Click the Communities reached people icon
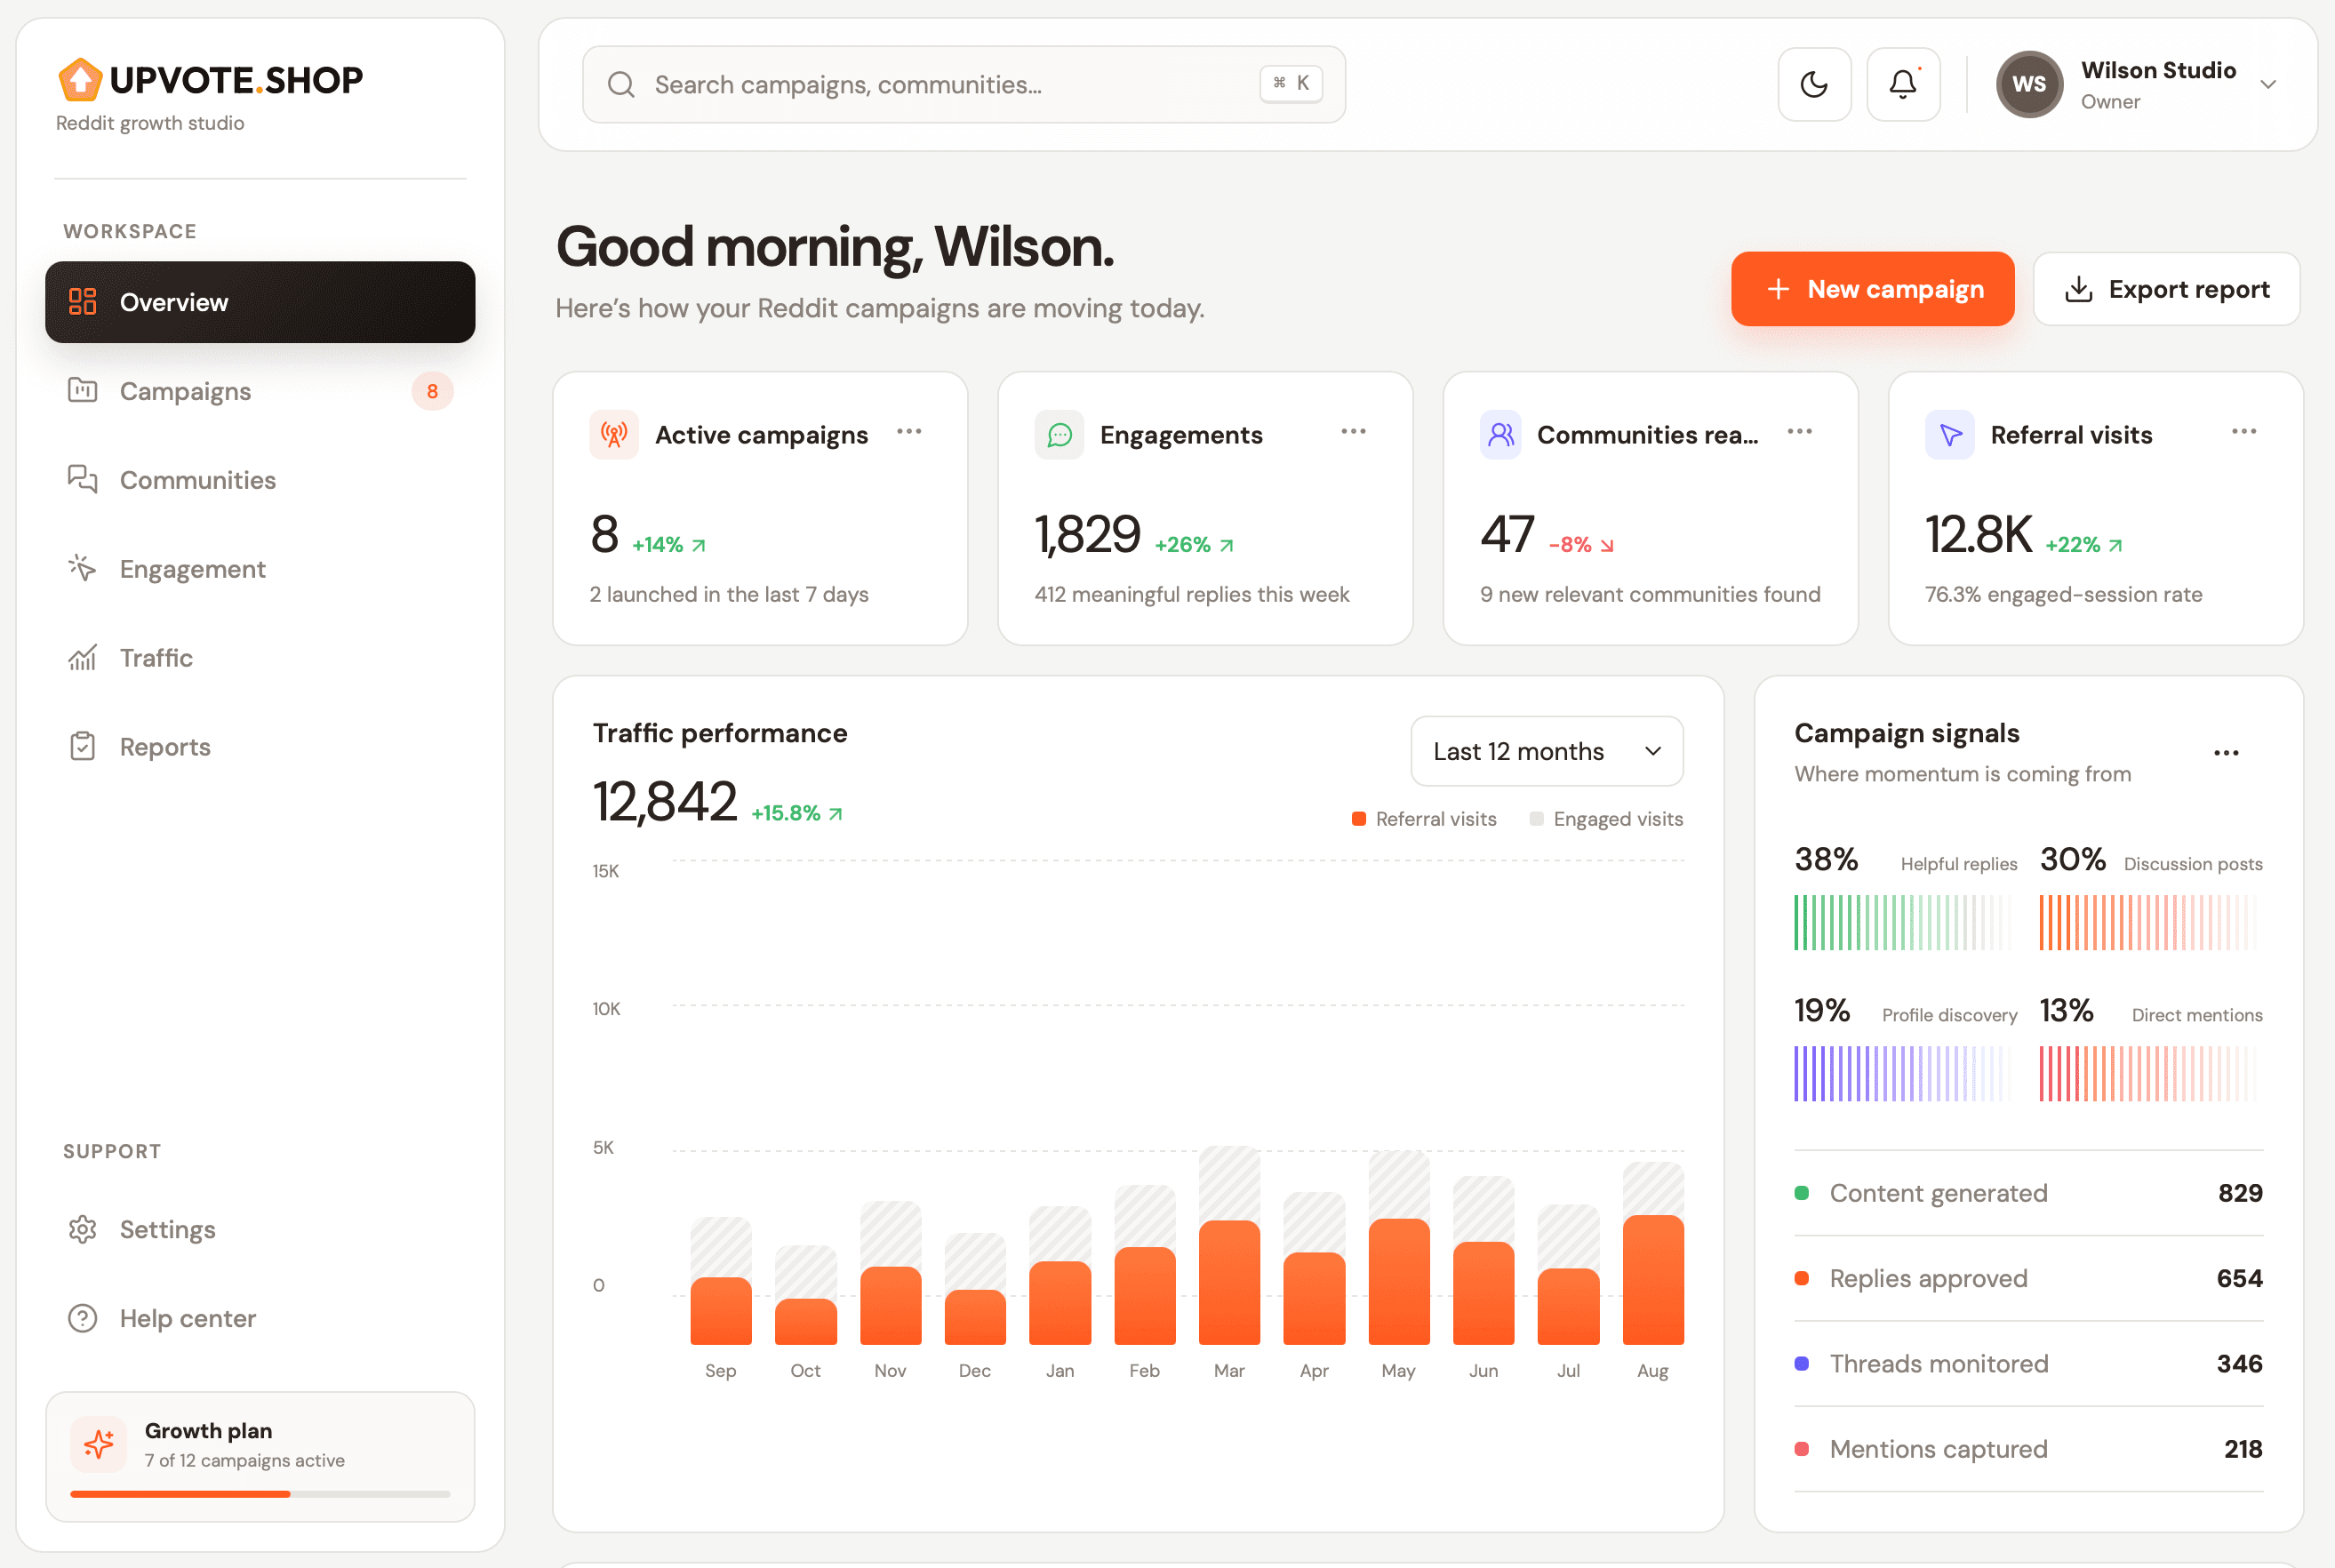 [1501, 434]
